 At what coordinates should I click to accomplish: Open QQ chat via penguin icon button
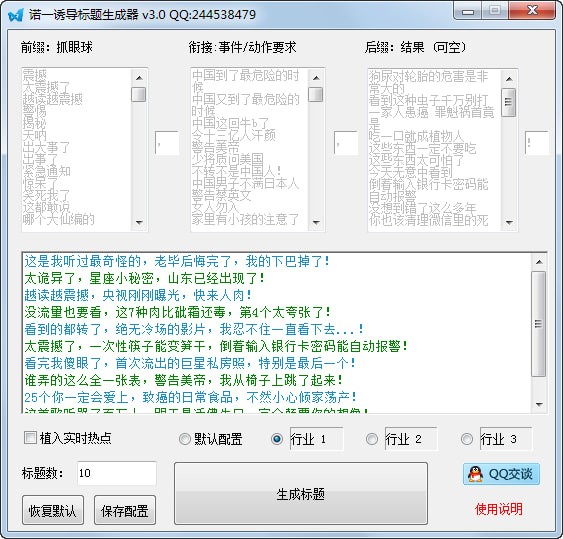pyautogui.click(x=501, y=474)
